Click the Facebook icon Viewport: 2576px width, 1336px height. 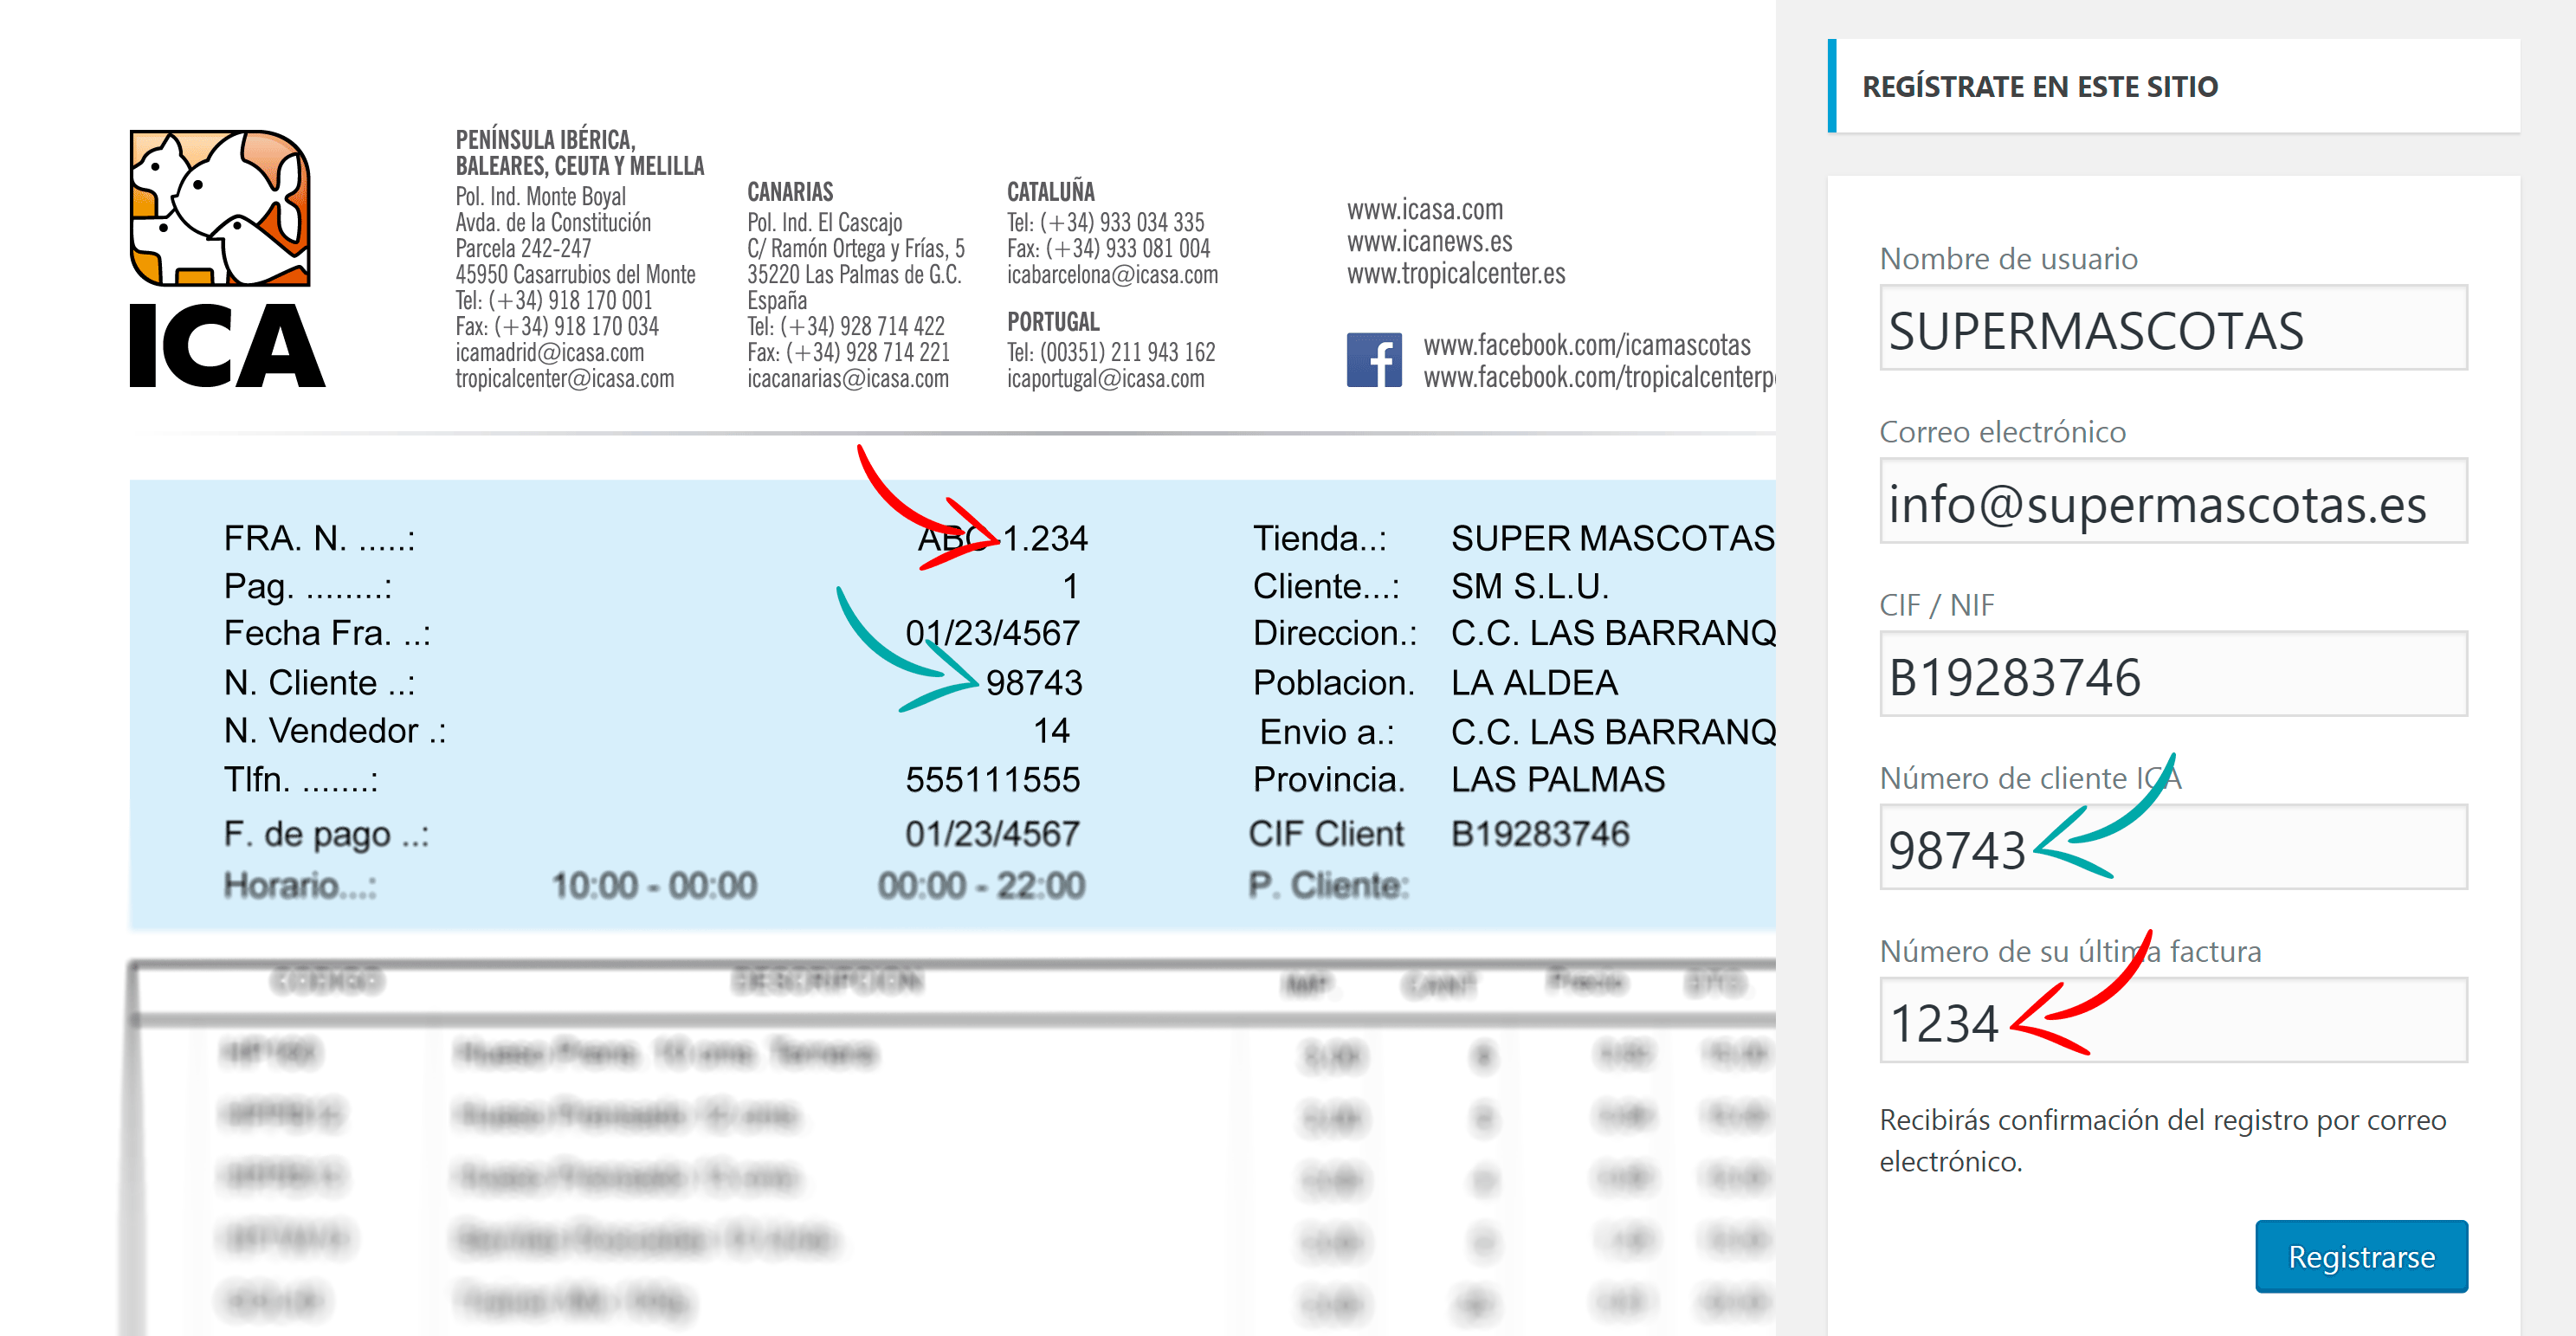[1374, 360]
